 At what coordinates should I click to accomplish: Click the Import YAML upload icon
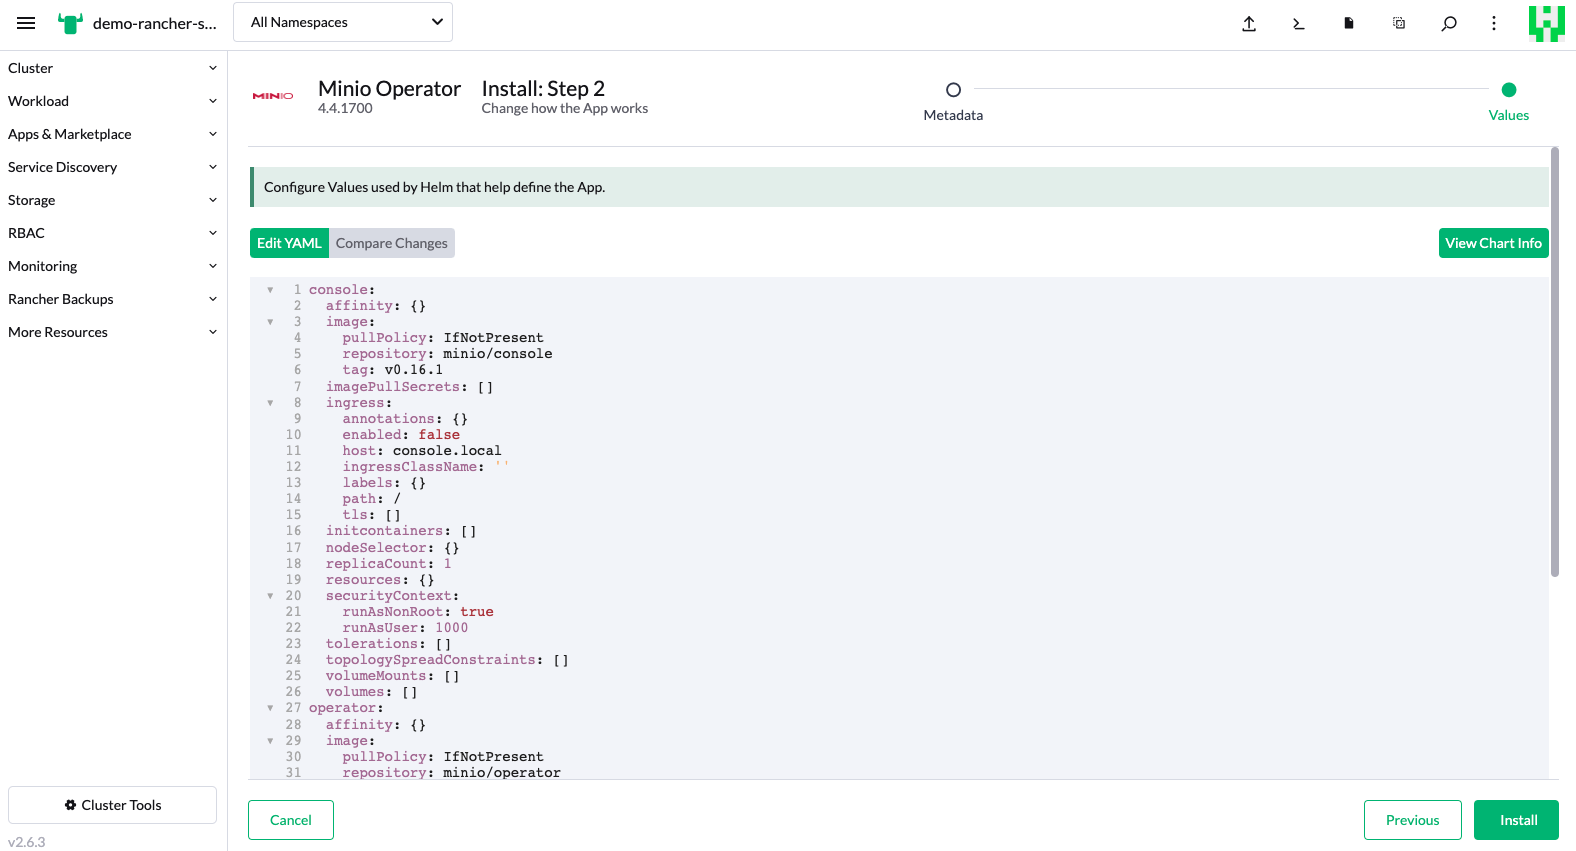(1249, 23)
